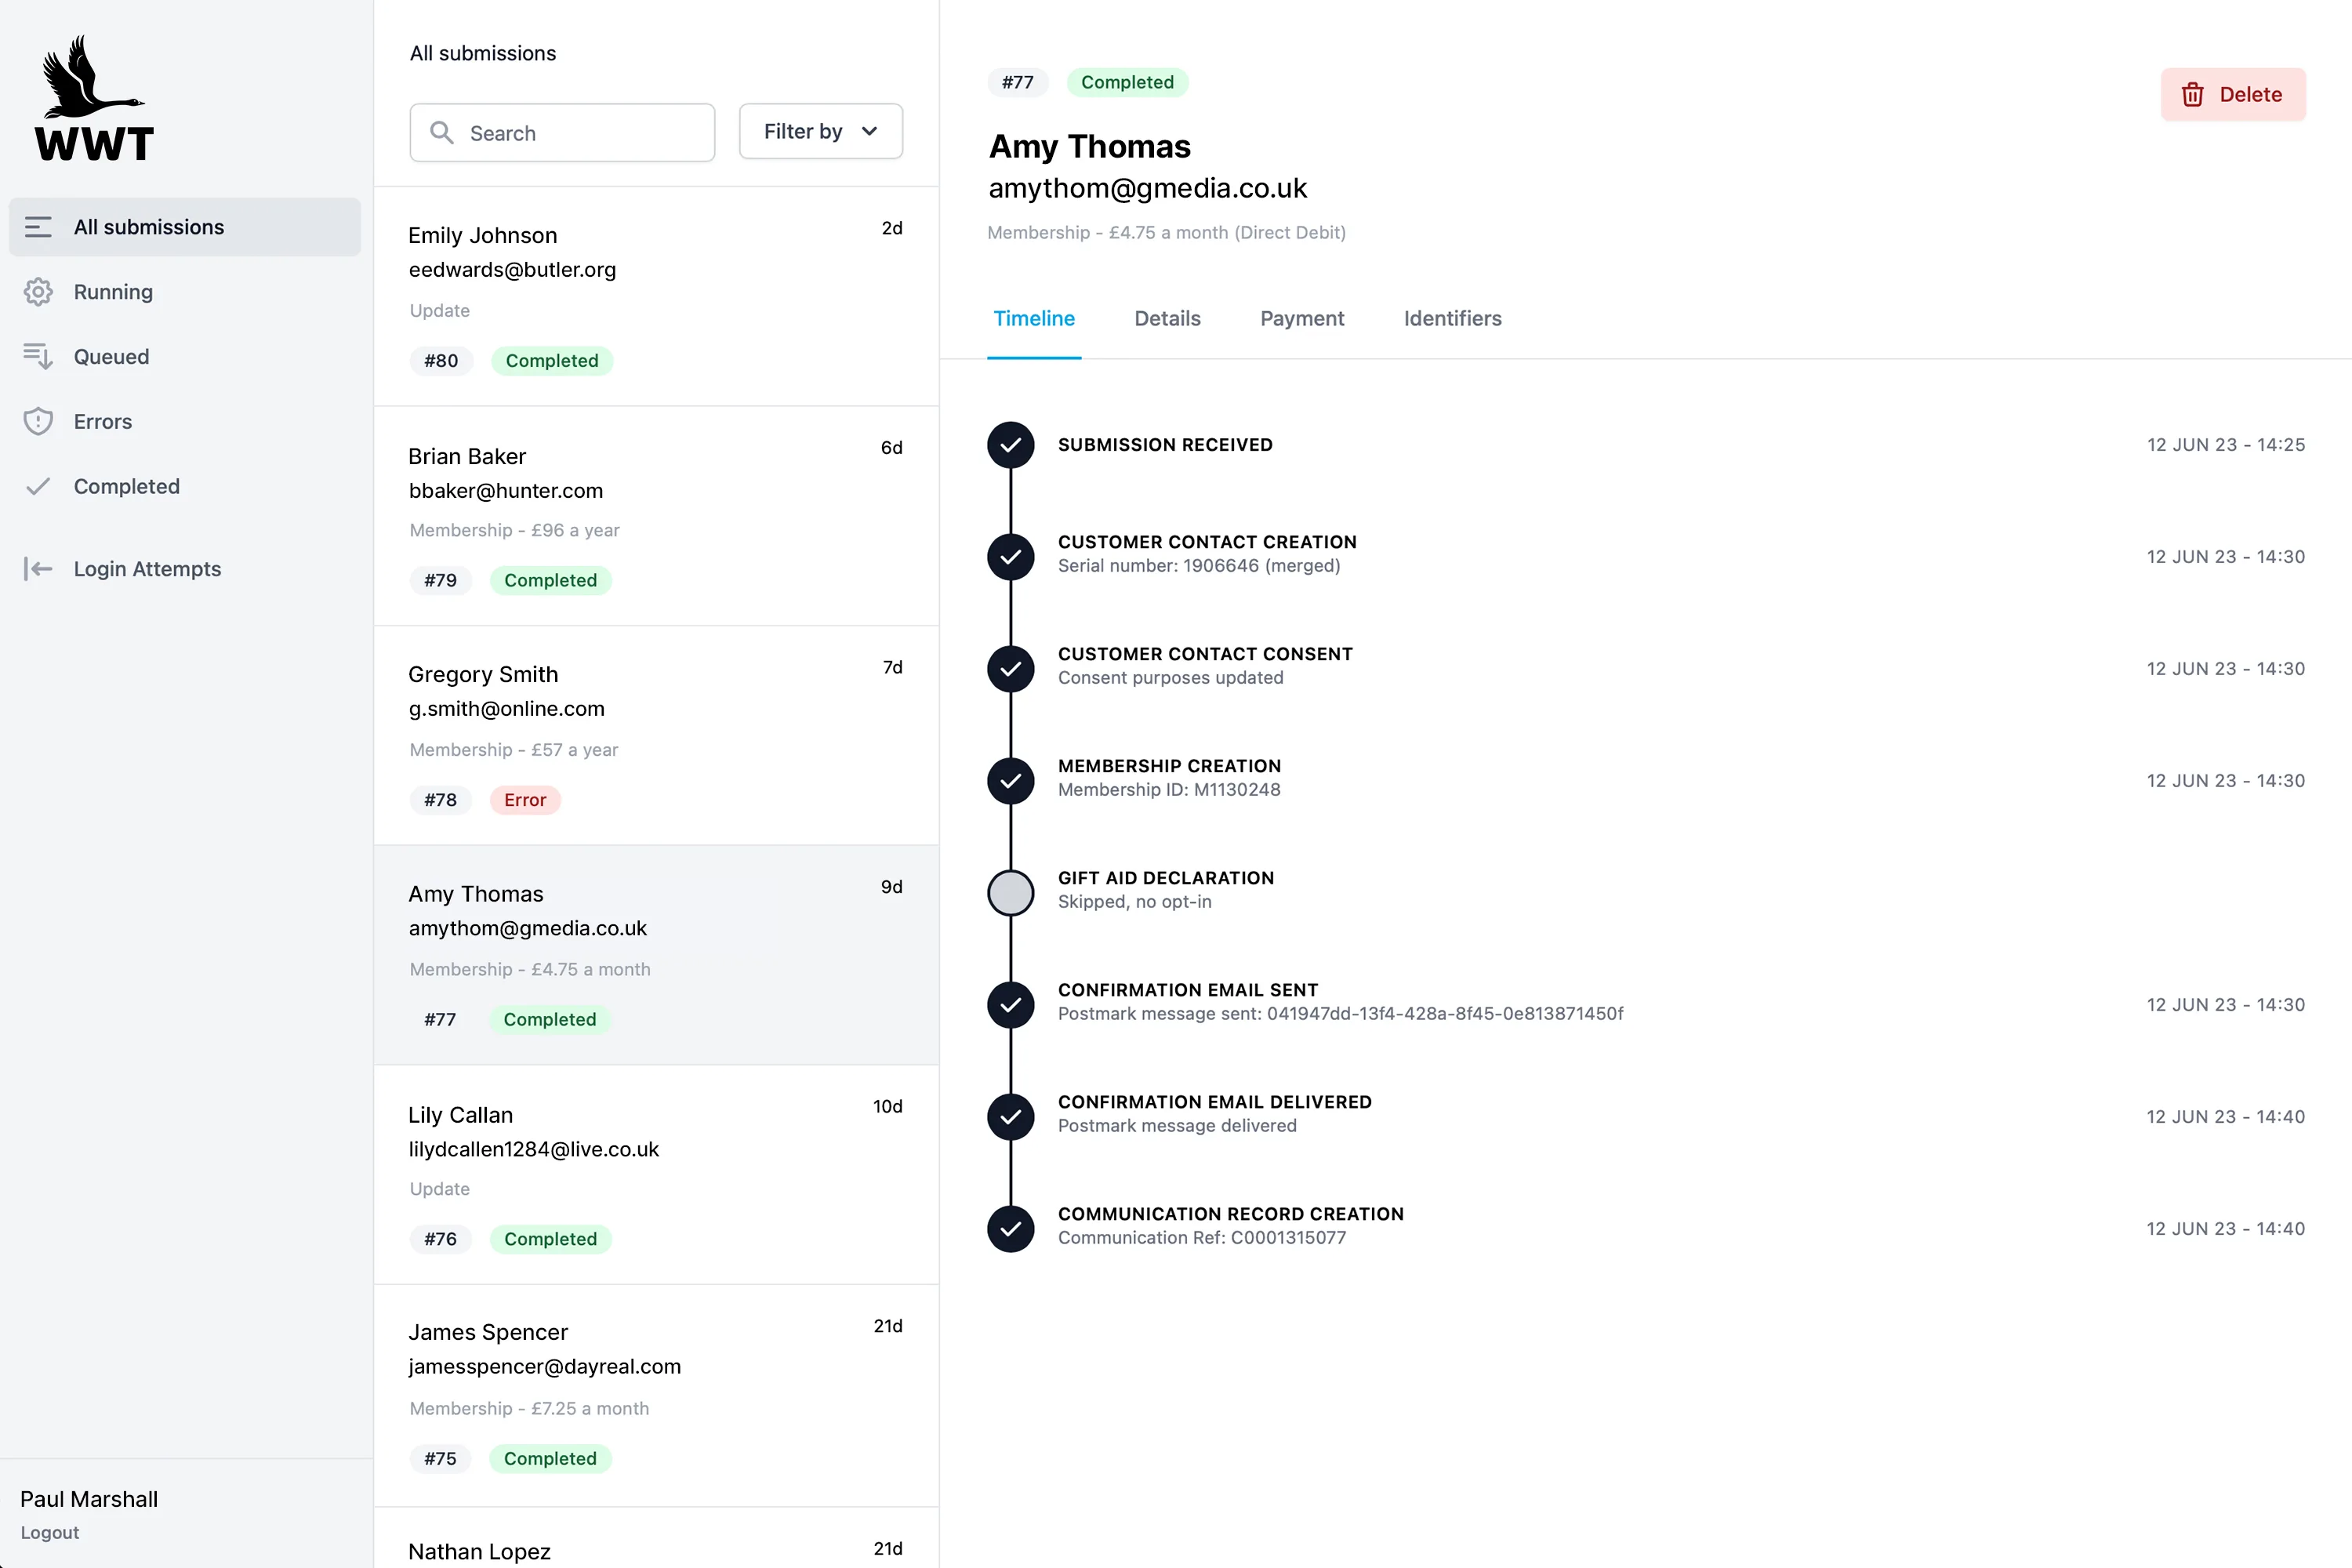Switch to the Details tab
The image size is (2352, 1568).
[x=1167, y=318]
